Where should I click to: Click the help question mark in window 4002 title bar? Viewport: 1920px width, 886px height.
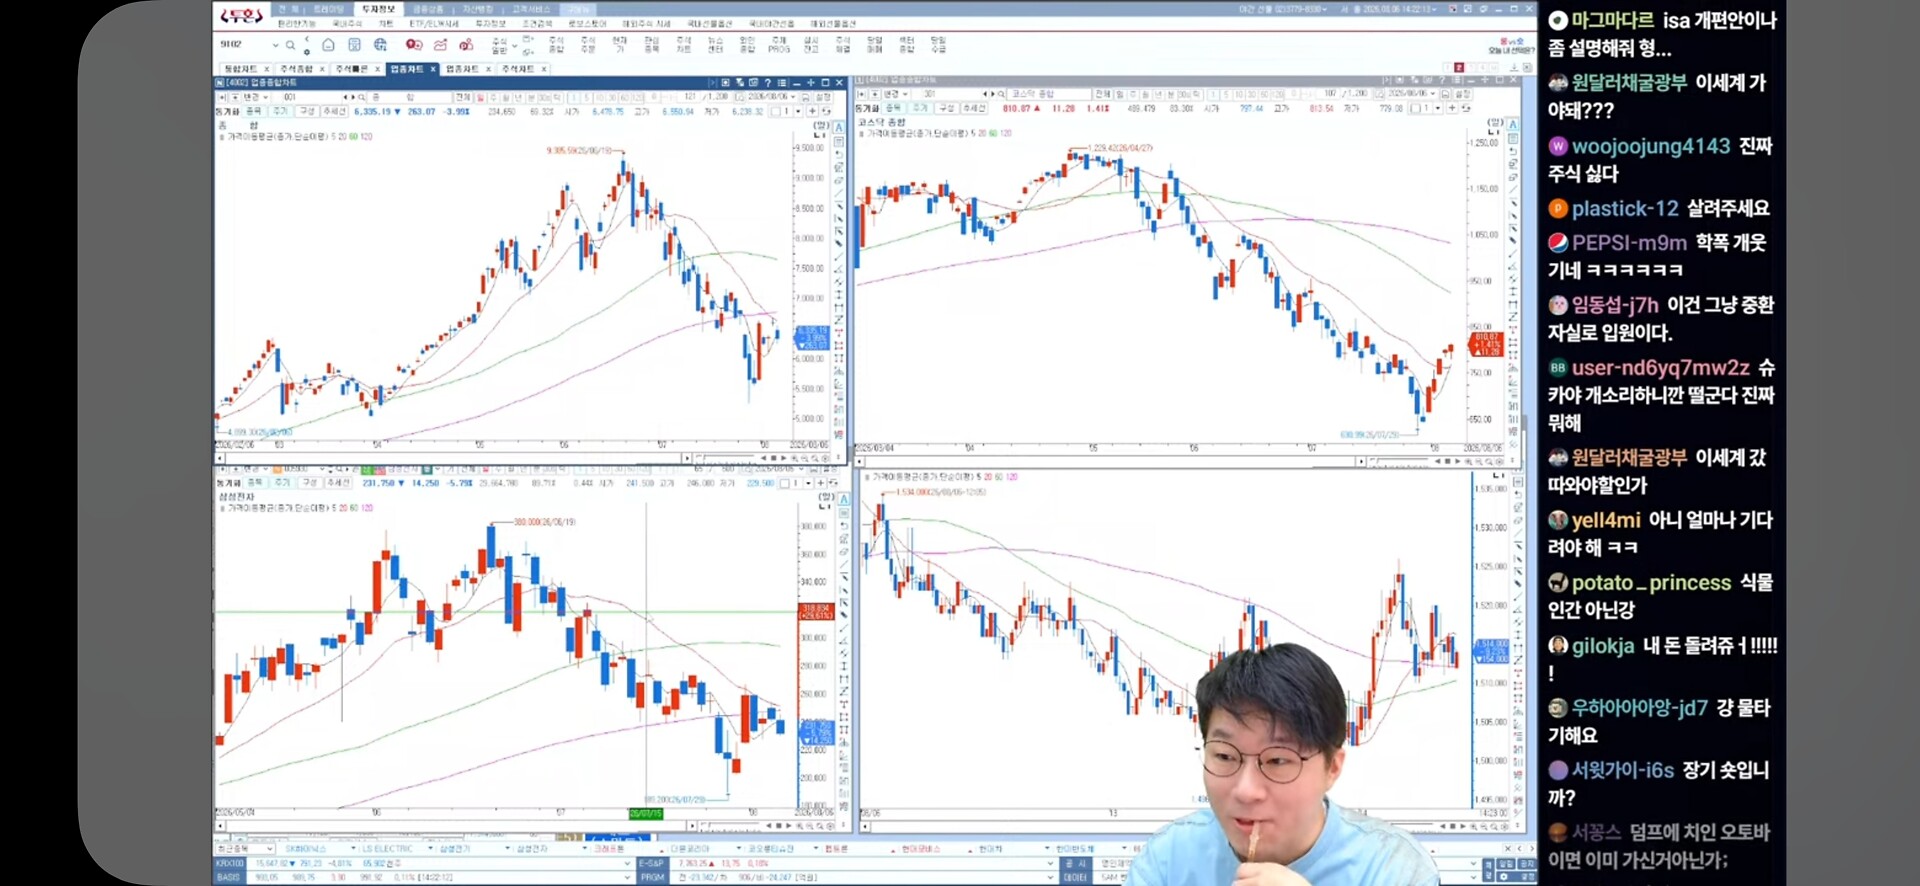click(x=767, y=83)
